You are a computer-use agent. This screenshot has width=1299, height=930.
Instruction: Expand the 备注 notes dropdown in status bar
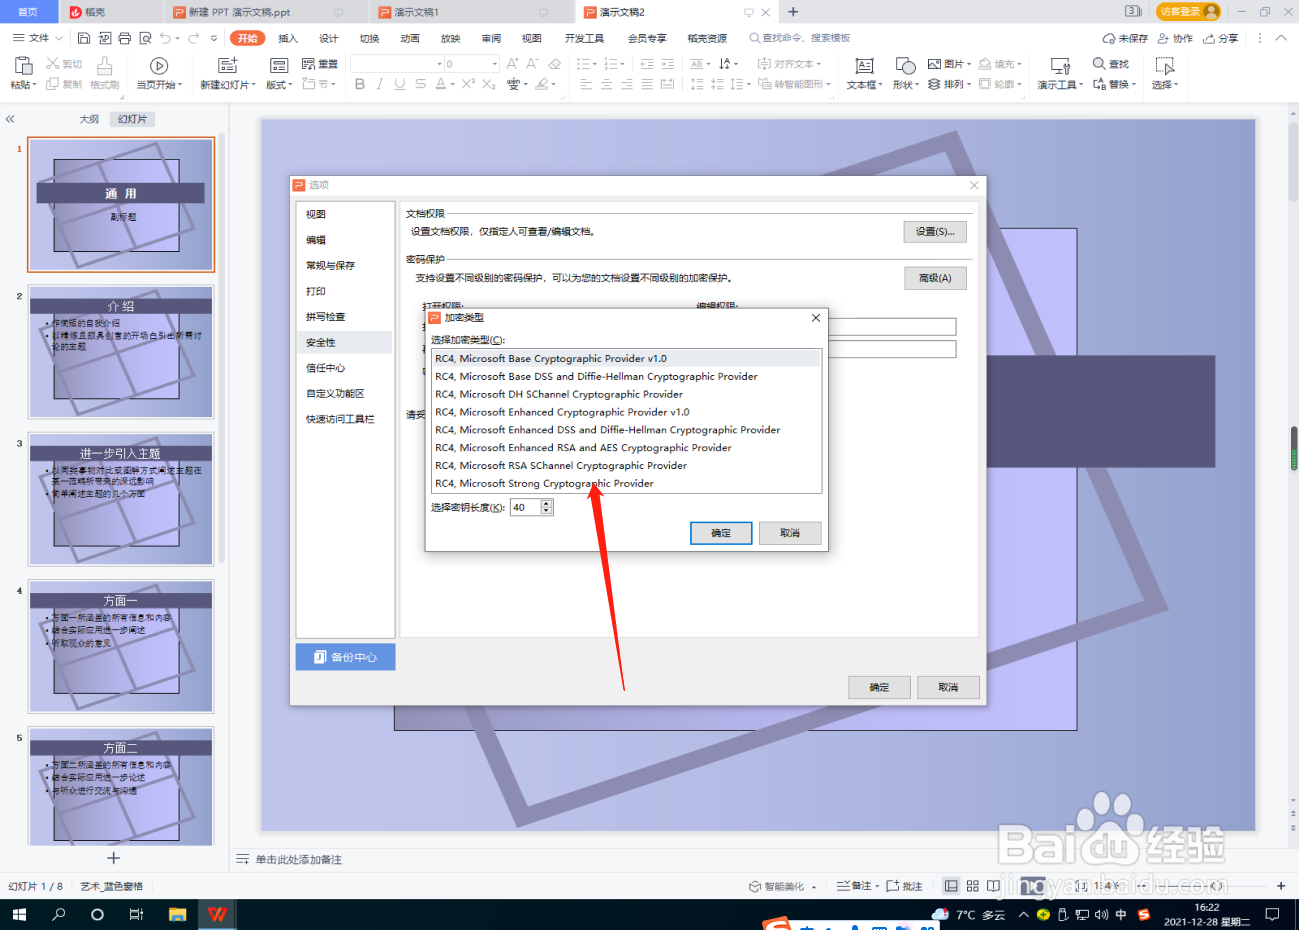[877, 886]
